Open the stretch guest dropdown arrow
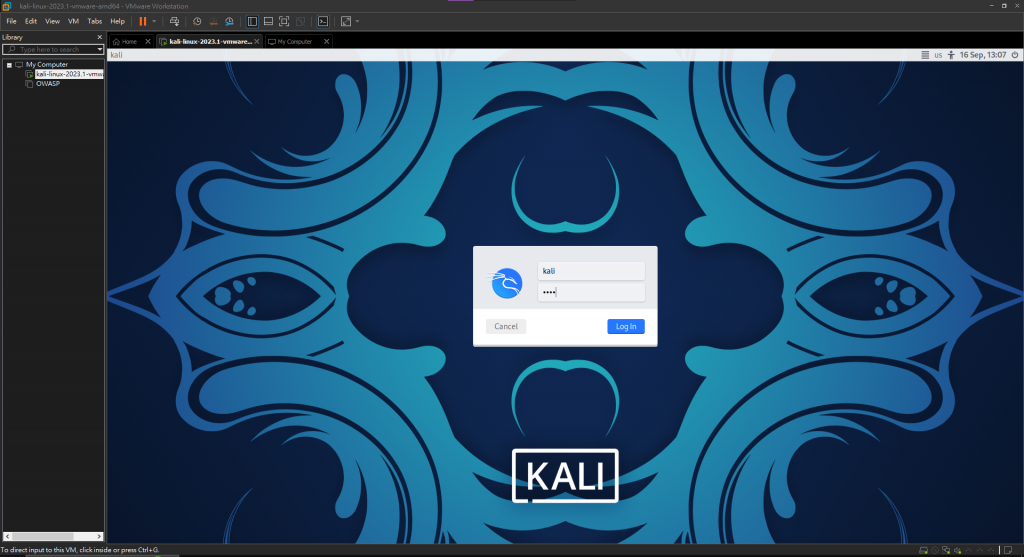The width and height of the screenshot is (1024, 557). (357, 21)
